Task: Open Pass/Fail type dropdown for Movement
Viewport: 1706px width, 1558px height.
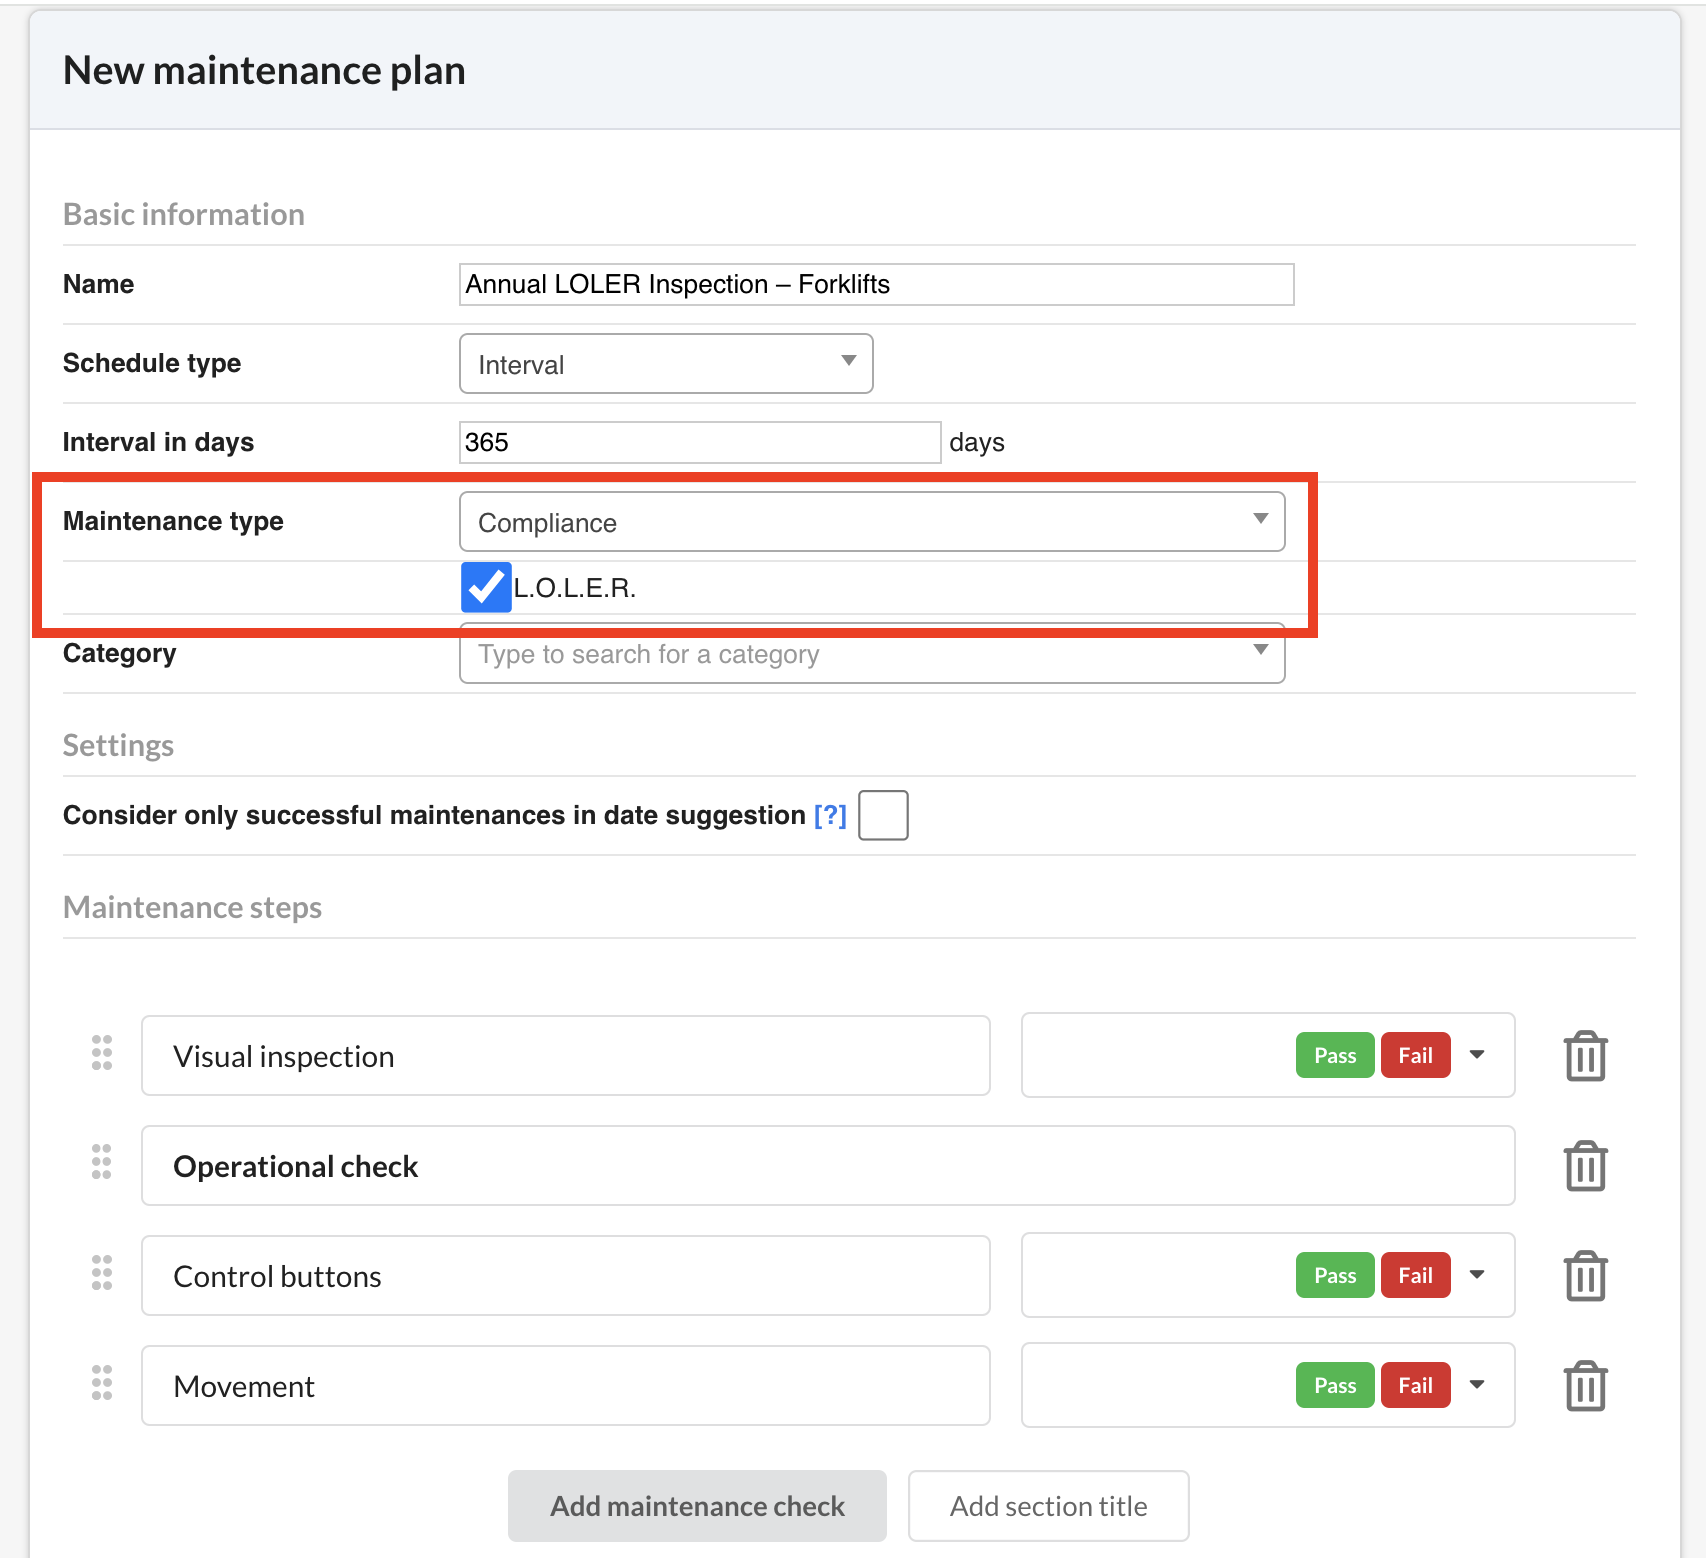Action: [x=1477, y=1385]
